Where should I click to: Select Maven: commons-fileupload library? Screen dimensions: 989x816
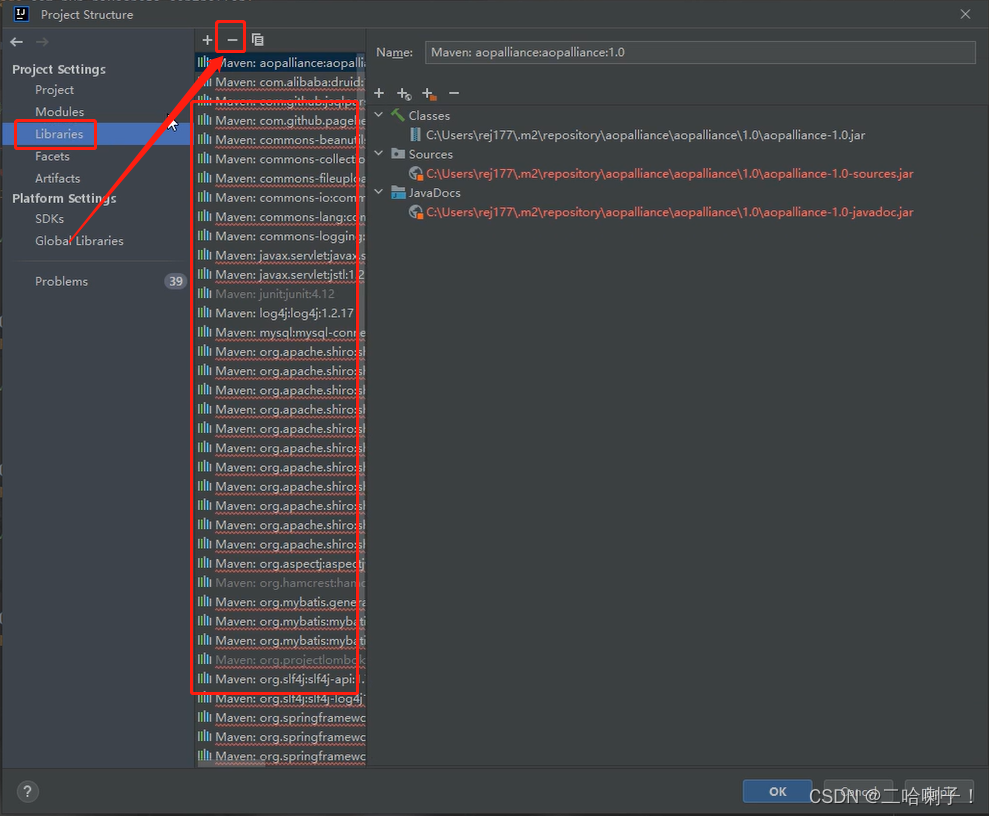point(281,178)
